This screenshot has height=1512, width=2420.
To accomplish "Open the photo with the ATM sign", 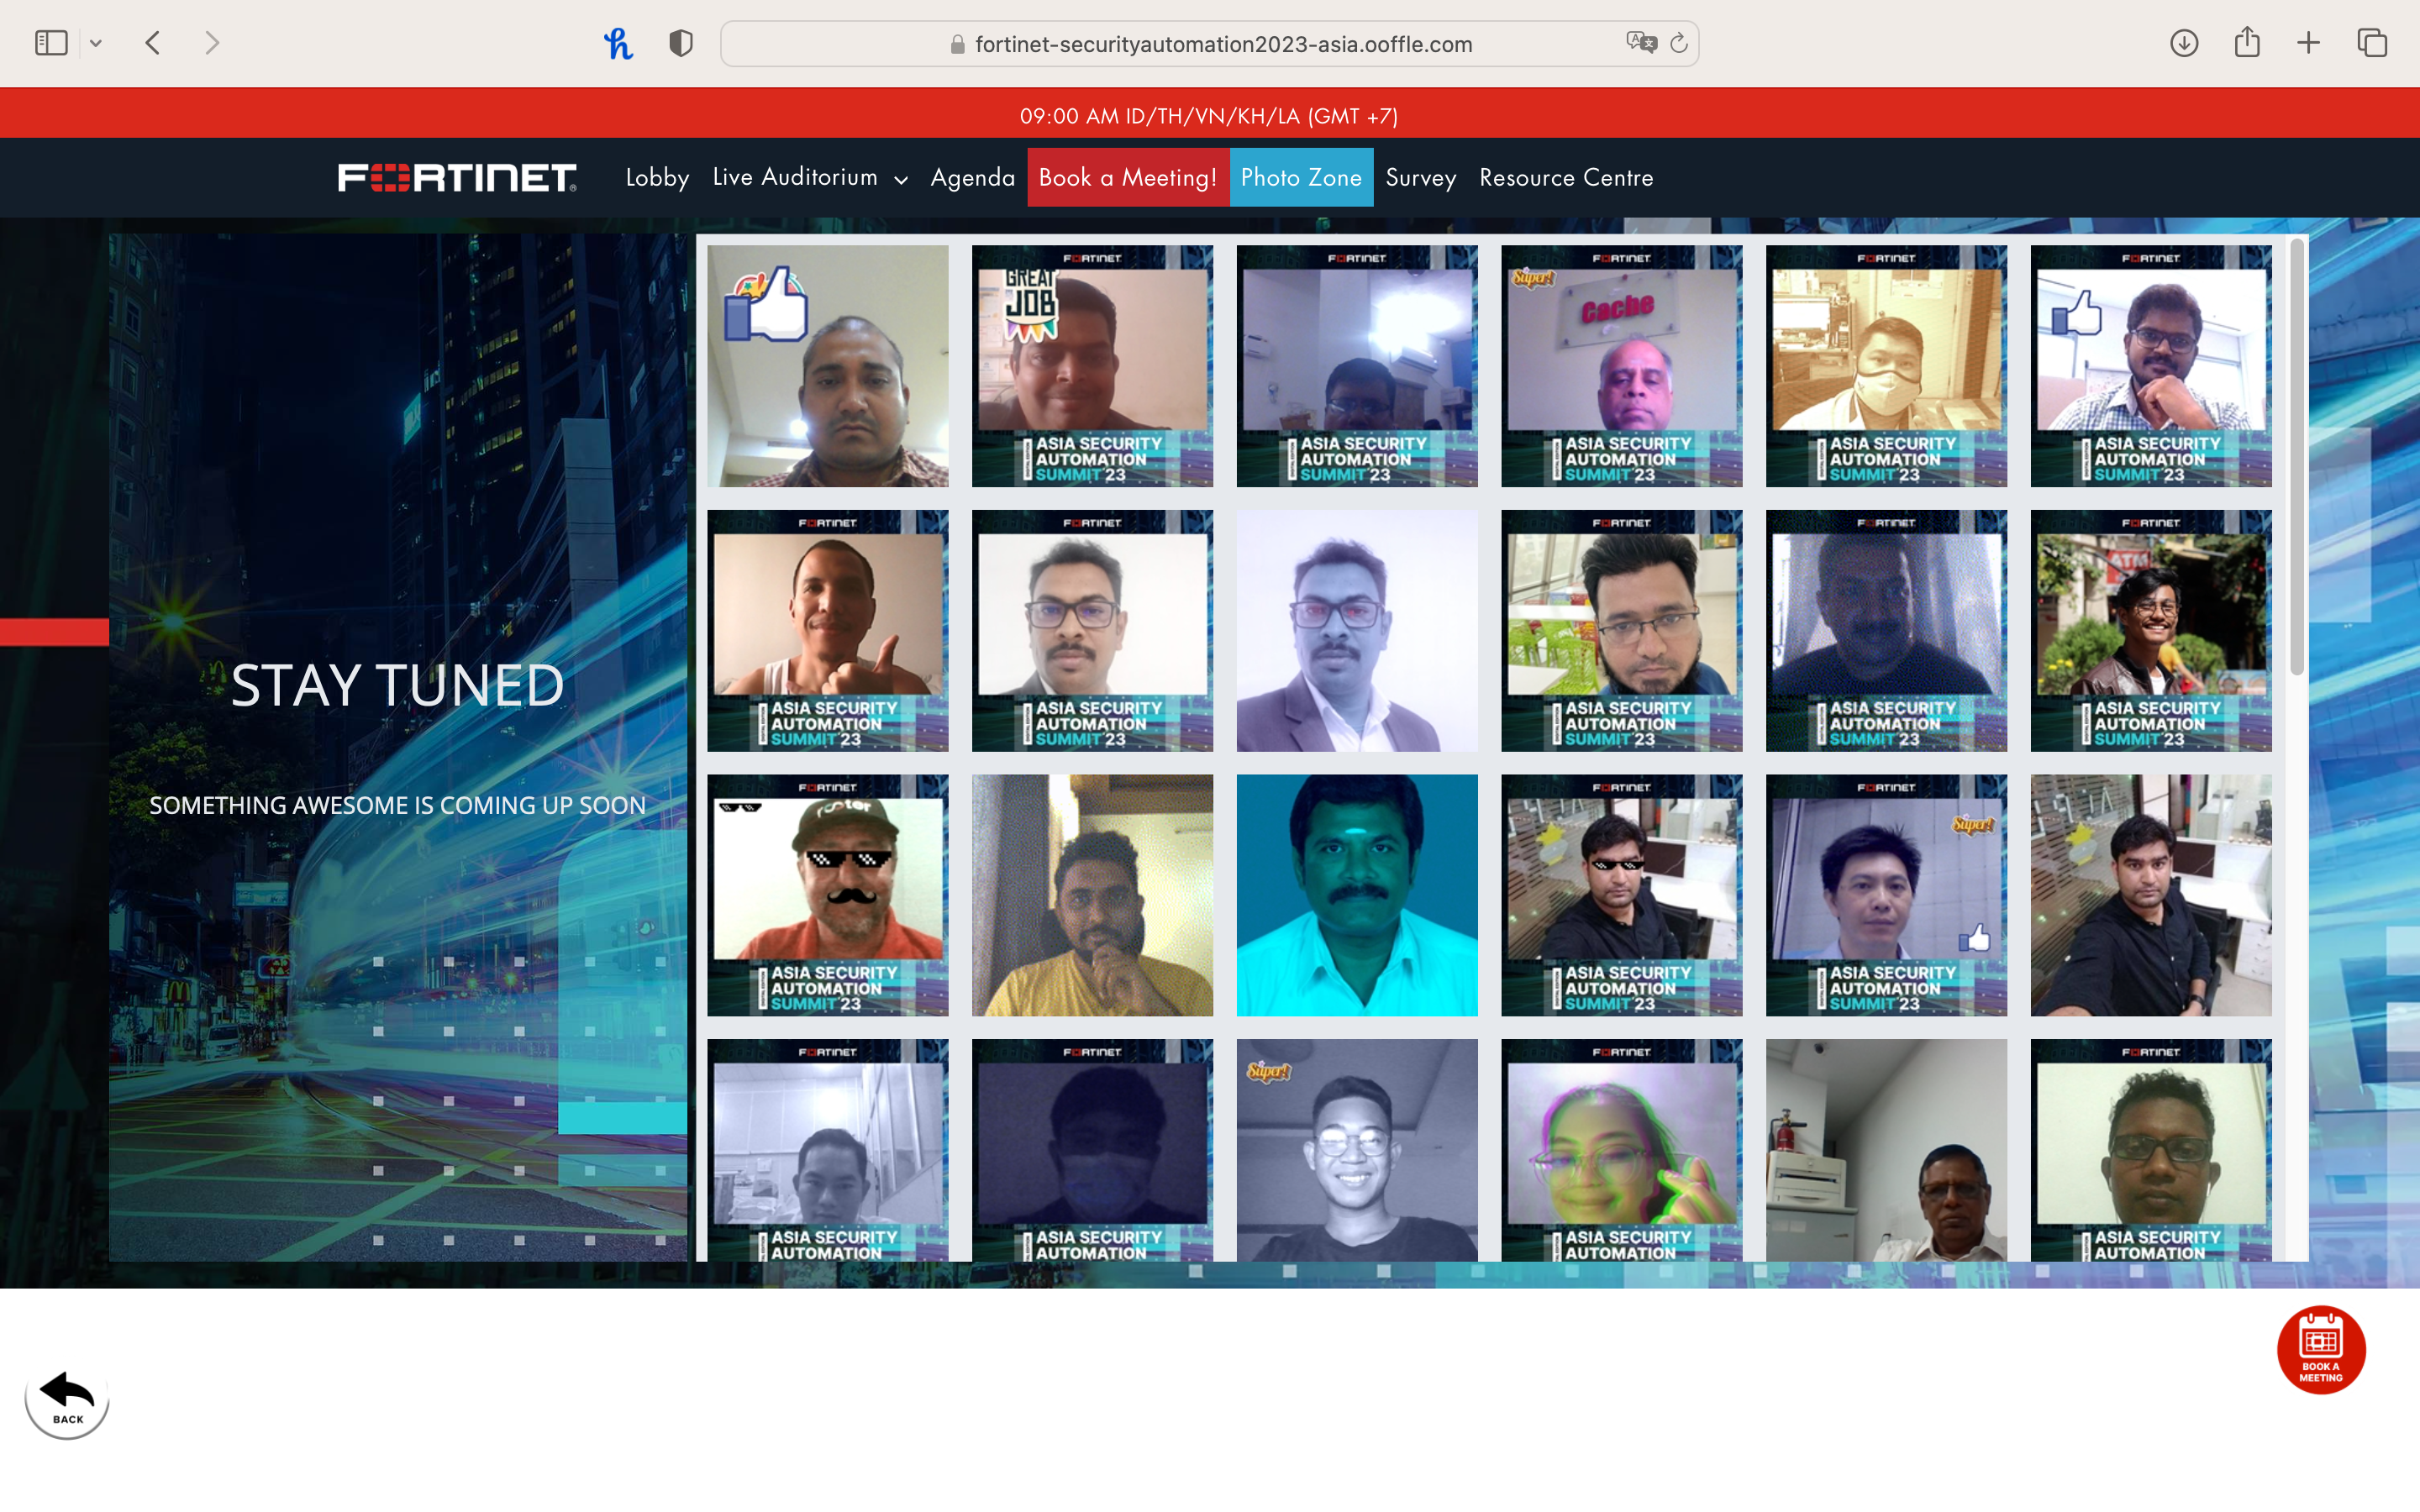I will (x=2151, y=630).
